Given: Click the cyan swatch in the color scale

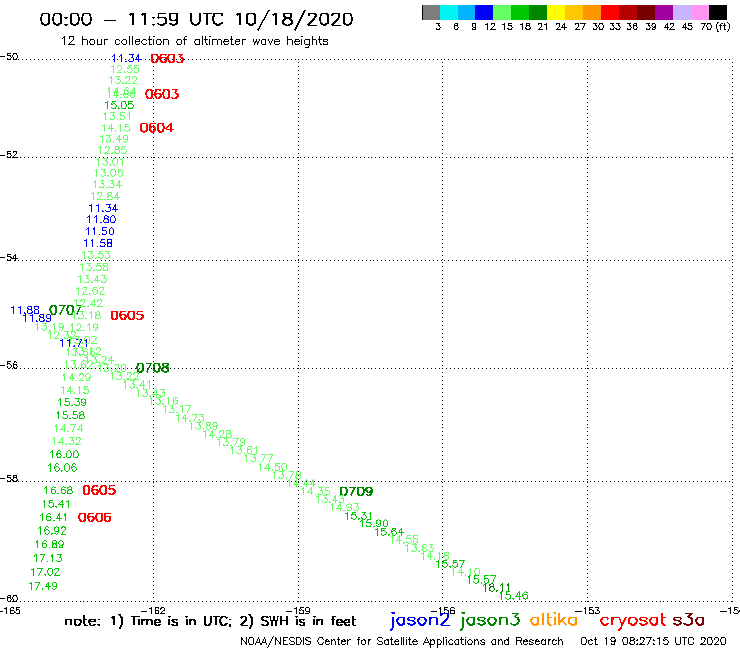Looking at the screenshot, I should (448, 12).
